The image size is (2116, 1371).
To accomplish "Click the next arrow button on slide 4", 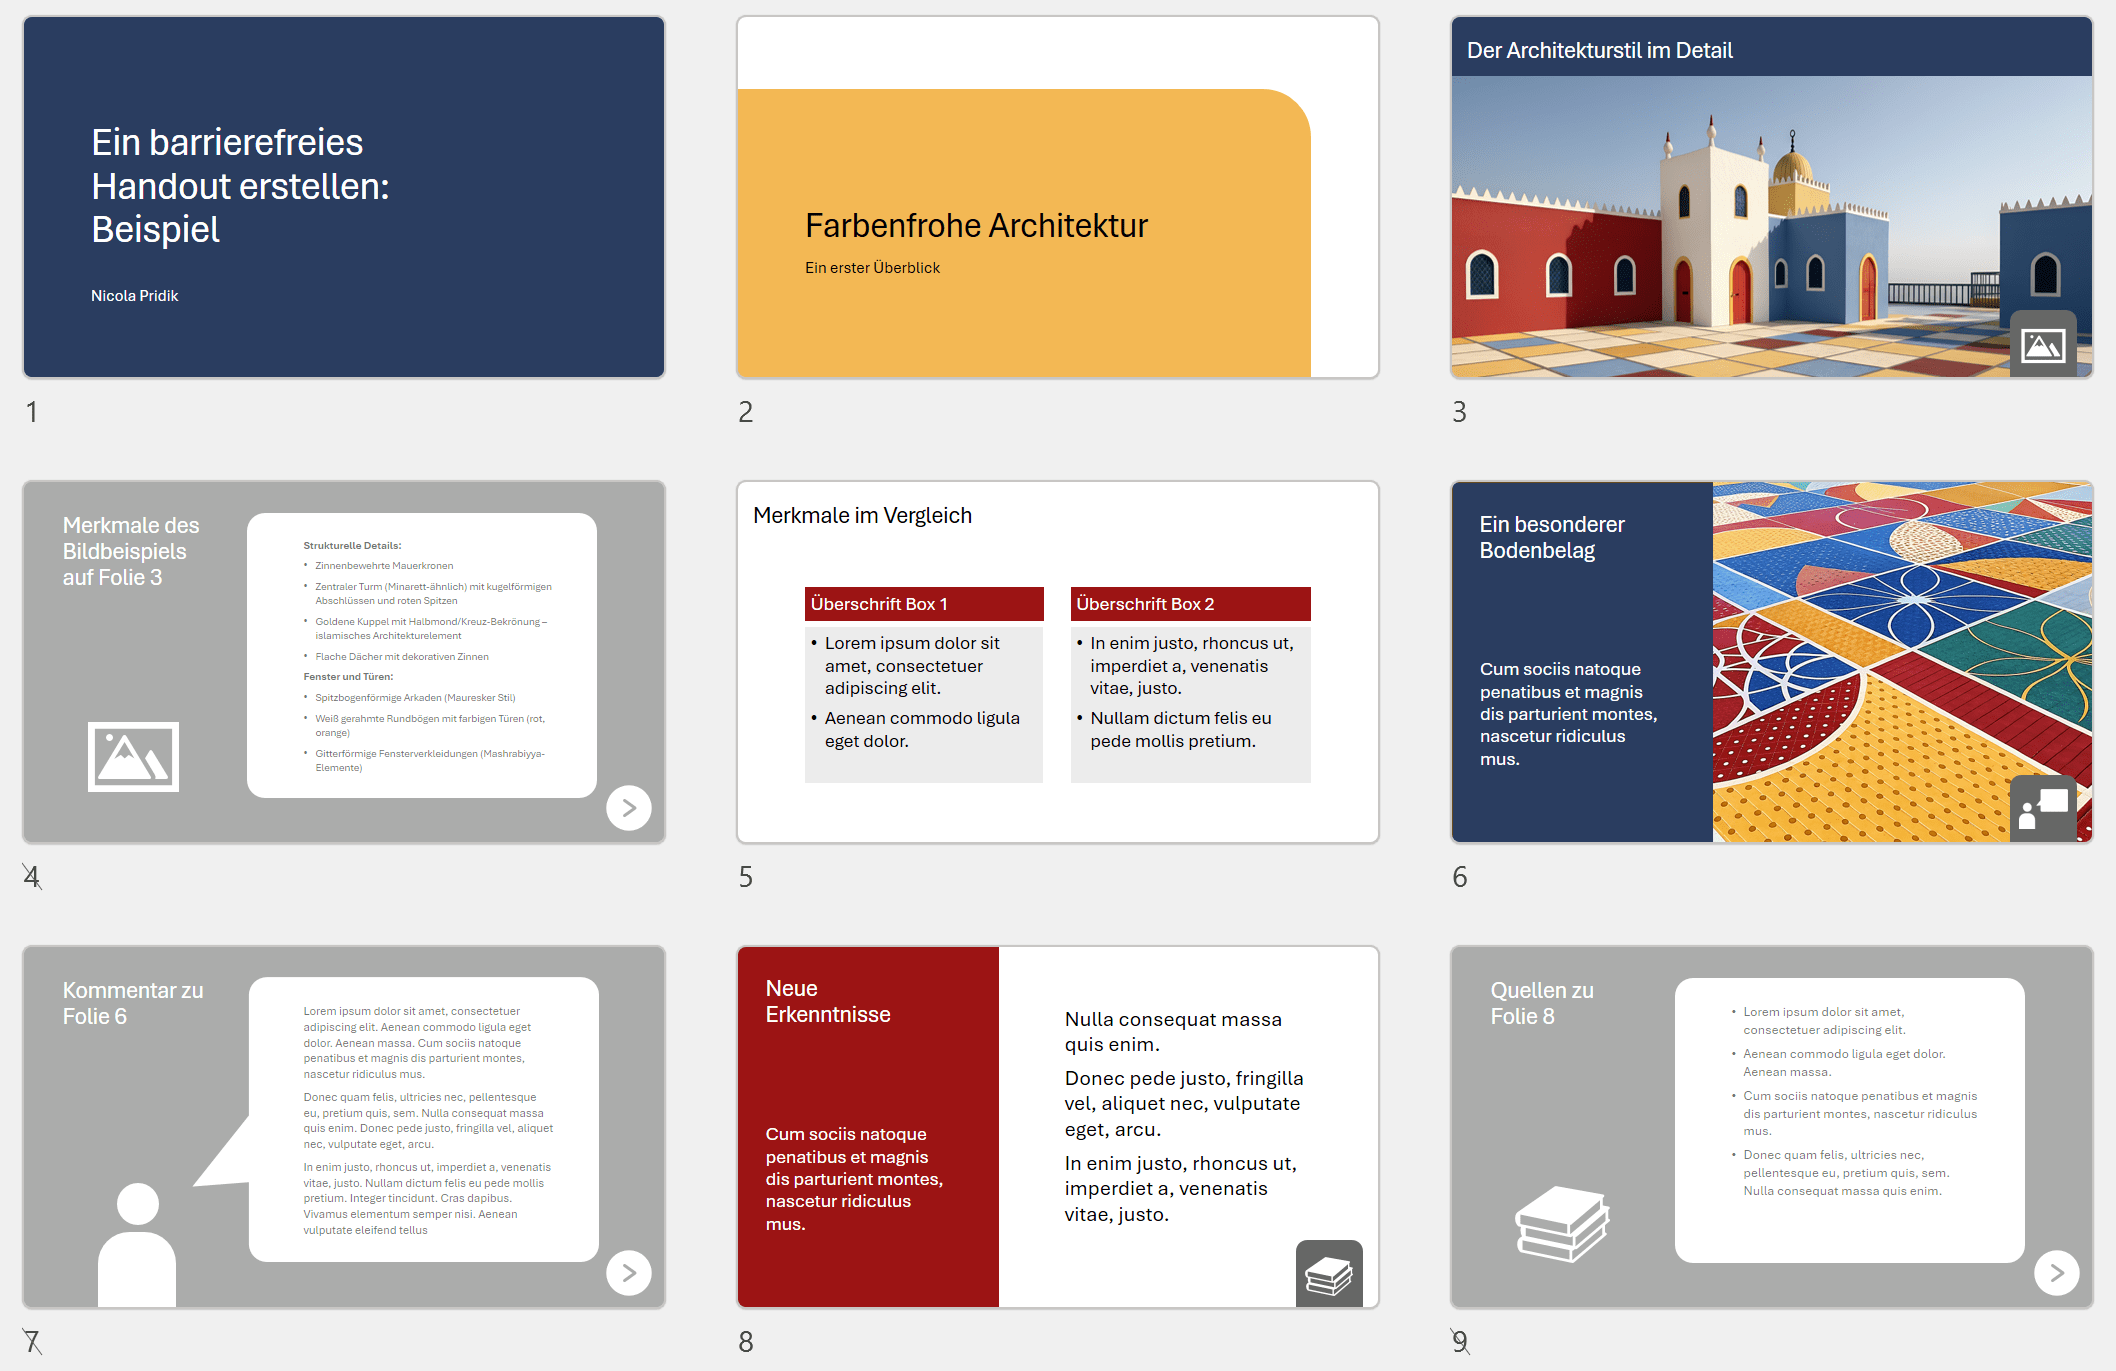I will [629, 808].
